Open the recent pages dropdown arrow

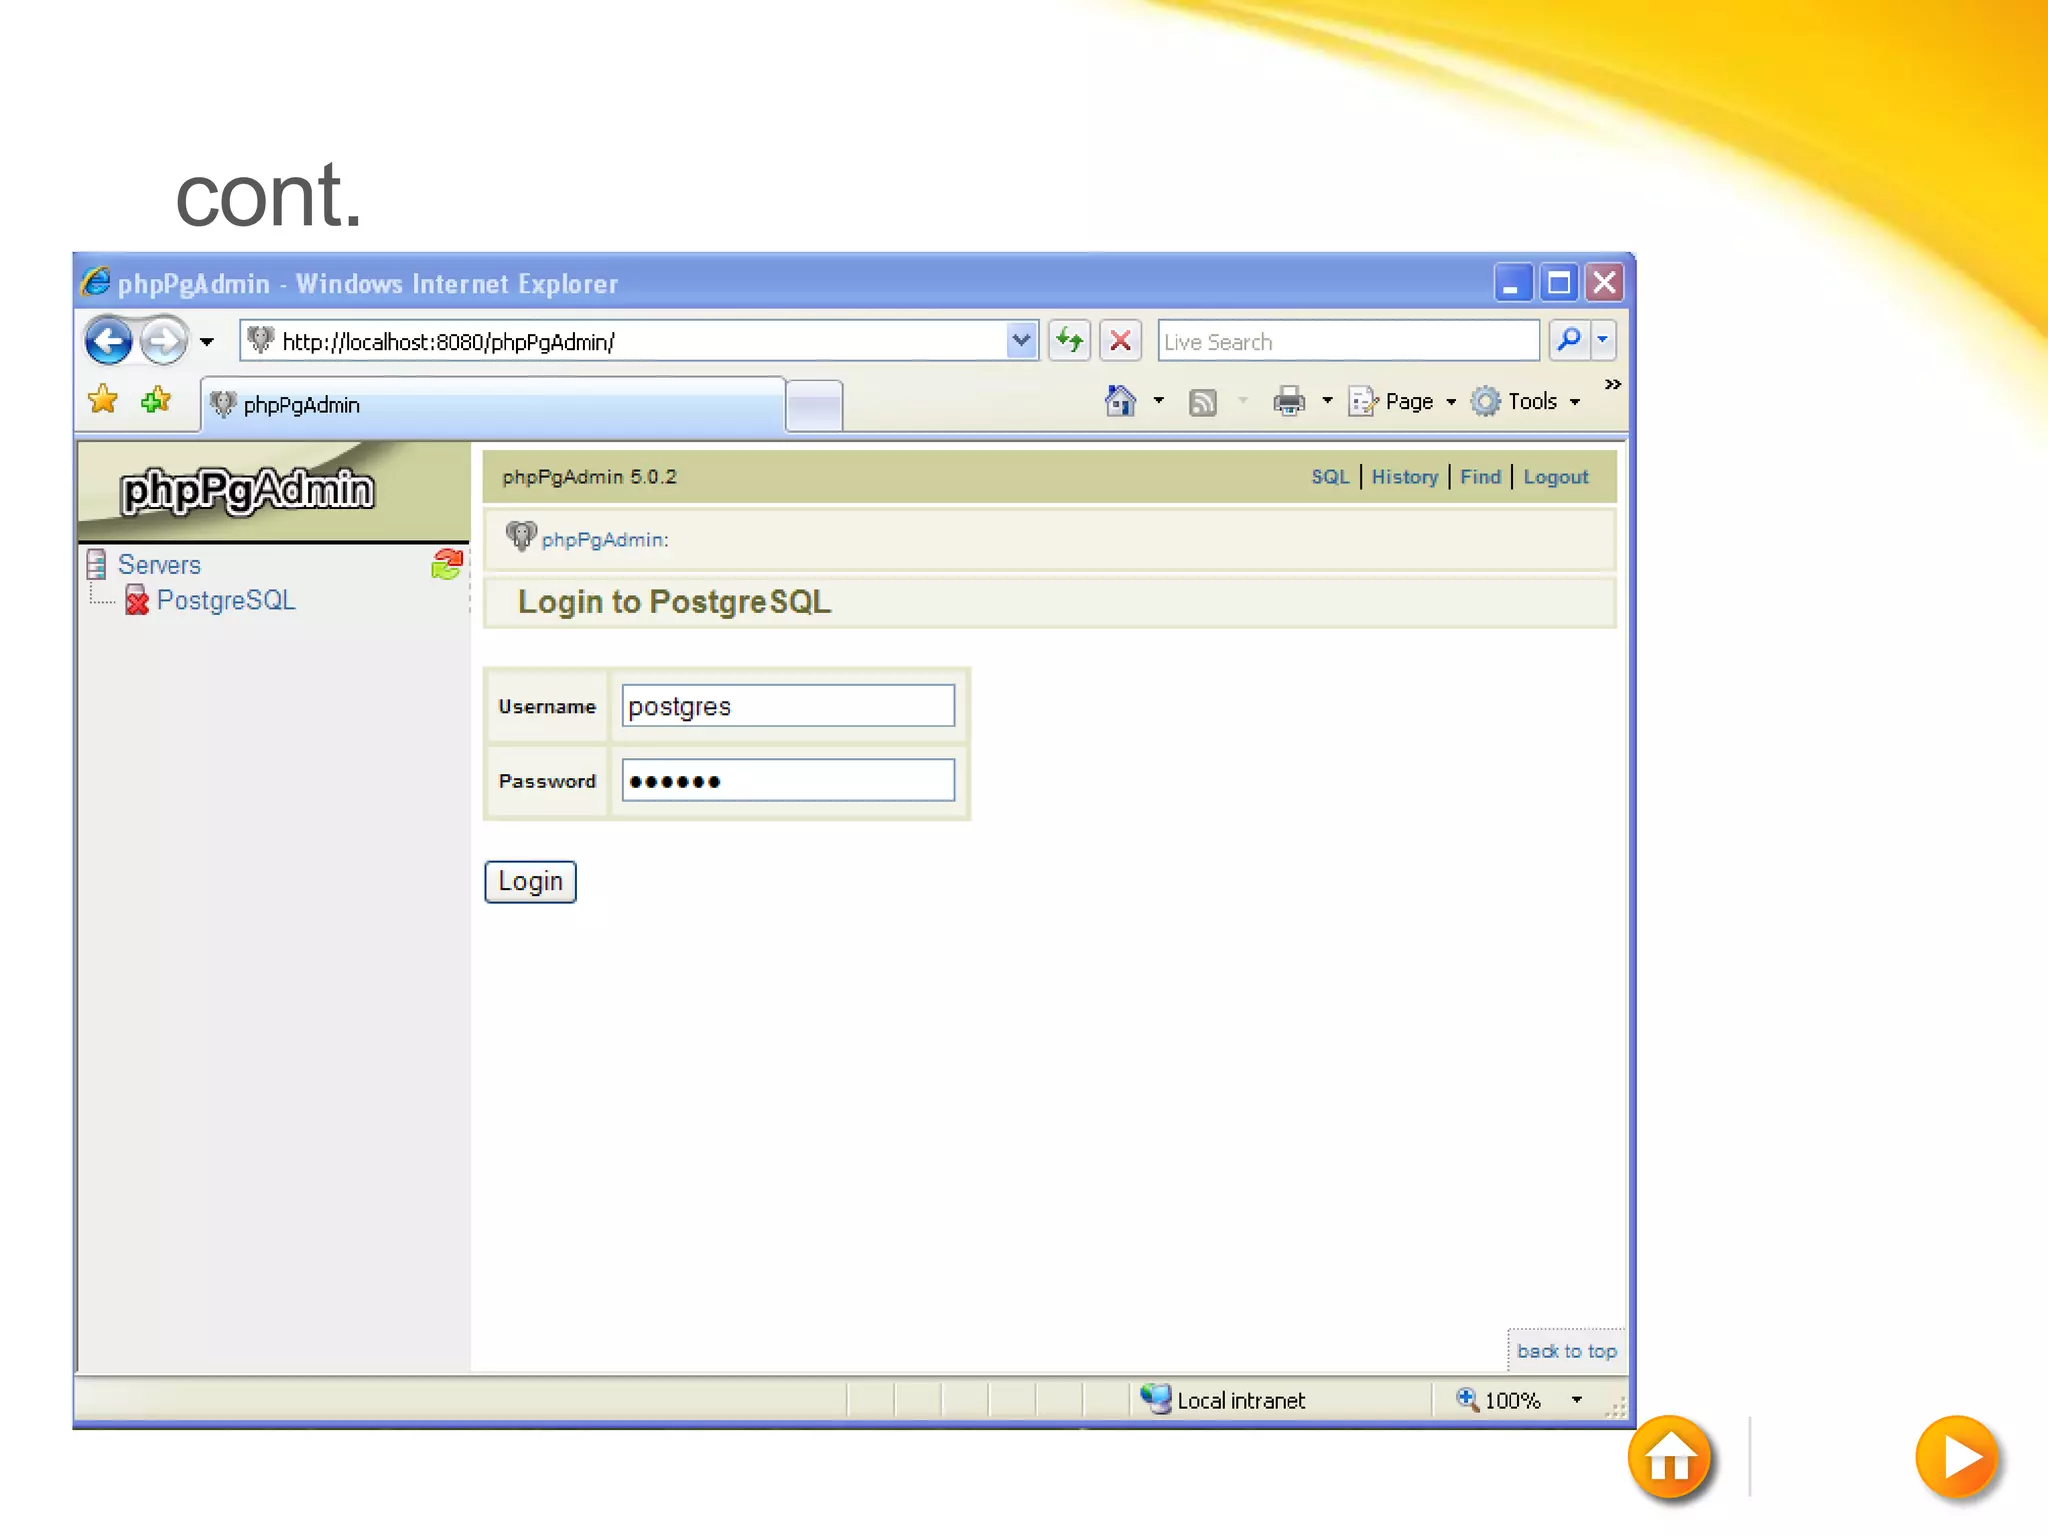click(x=206, y=342)
